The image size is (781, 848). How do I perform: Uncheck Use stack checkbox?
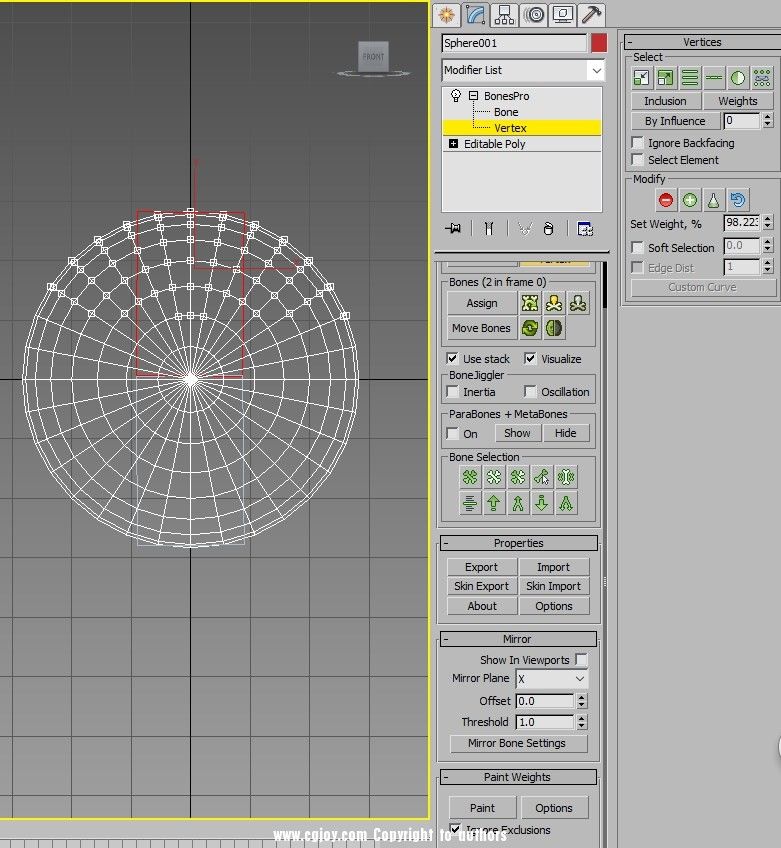[x=452, y=359]
